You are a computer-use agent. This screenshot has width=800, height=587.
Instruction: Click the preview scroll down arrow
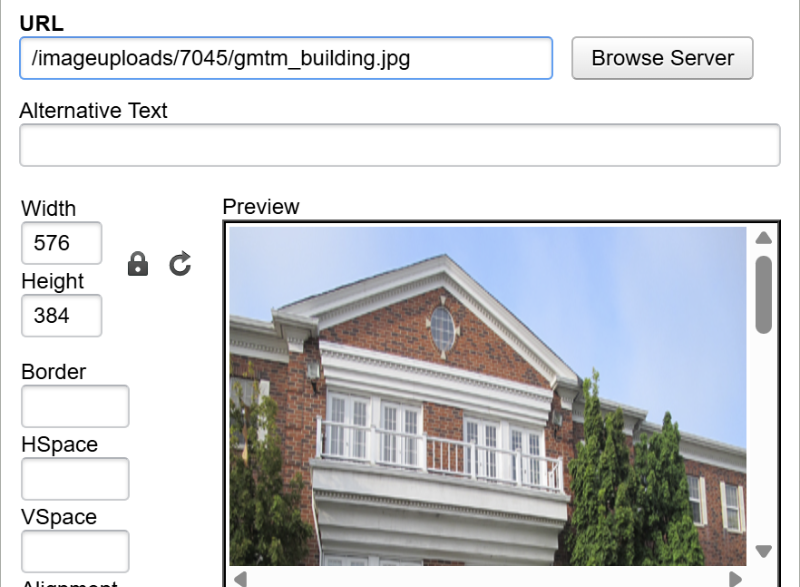(x=763, y=551)
